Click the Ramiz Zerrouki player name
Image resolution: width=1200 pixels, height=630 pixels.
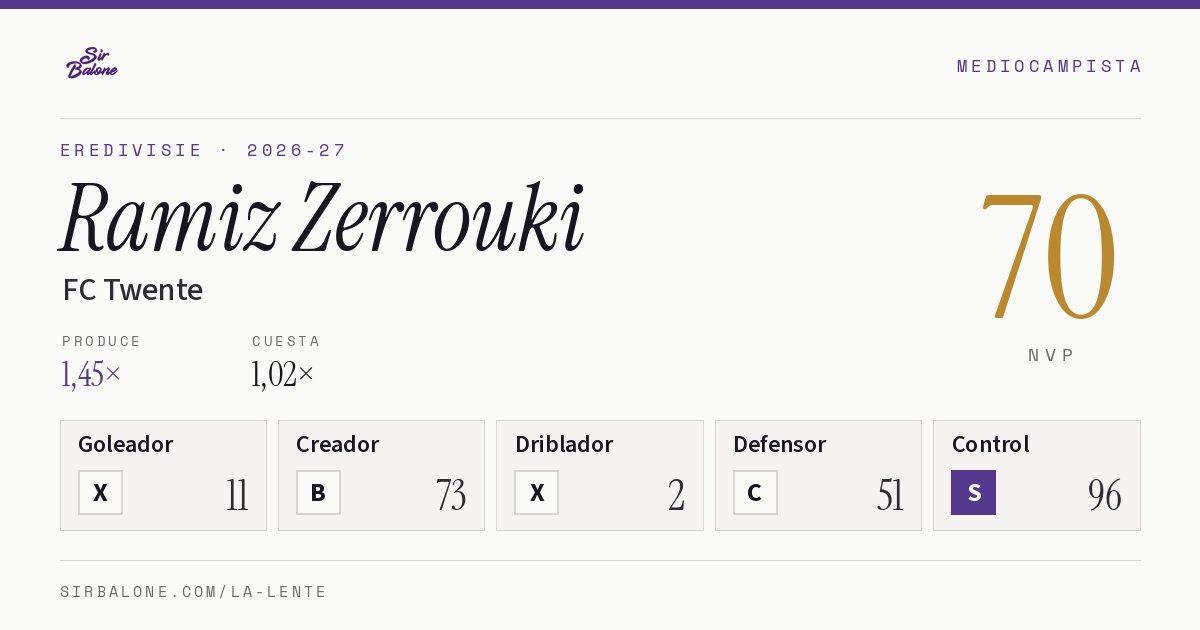tap(322, 218)
